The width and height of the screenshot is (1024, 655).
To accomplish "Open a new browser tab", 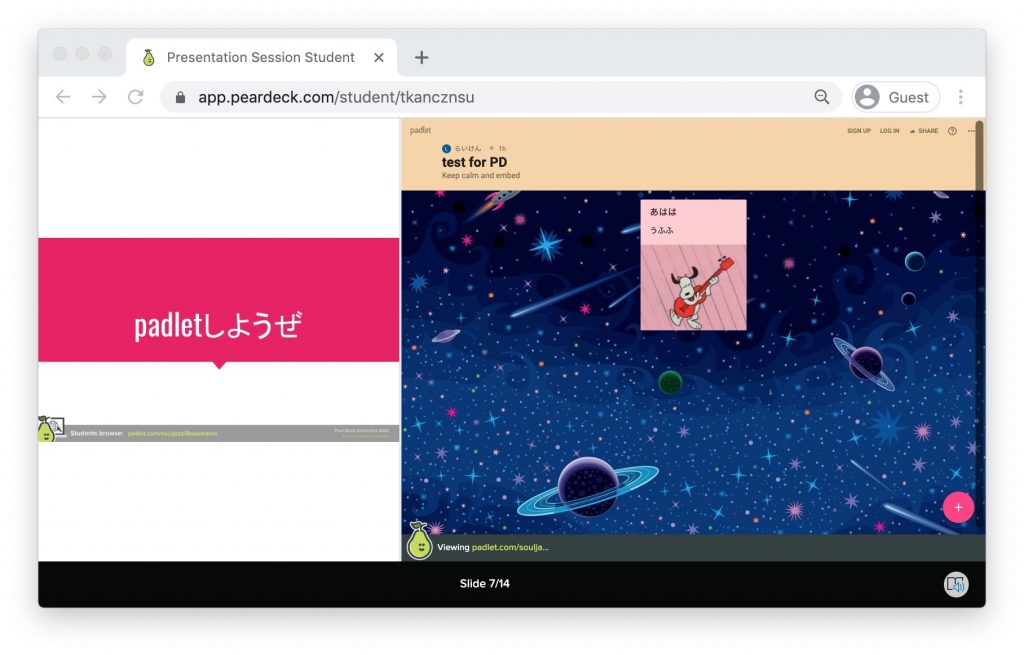I will pyautogui.click(x=422, y=57).
